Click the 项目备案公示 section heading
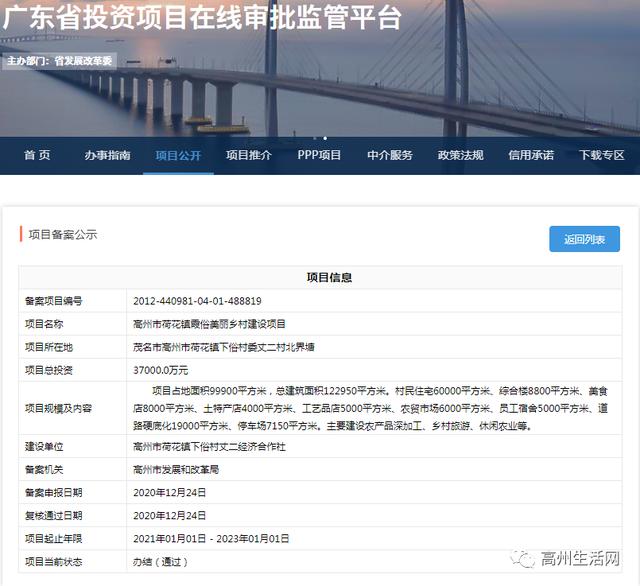Screen dimensions: 640x586 coord(63,235)
